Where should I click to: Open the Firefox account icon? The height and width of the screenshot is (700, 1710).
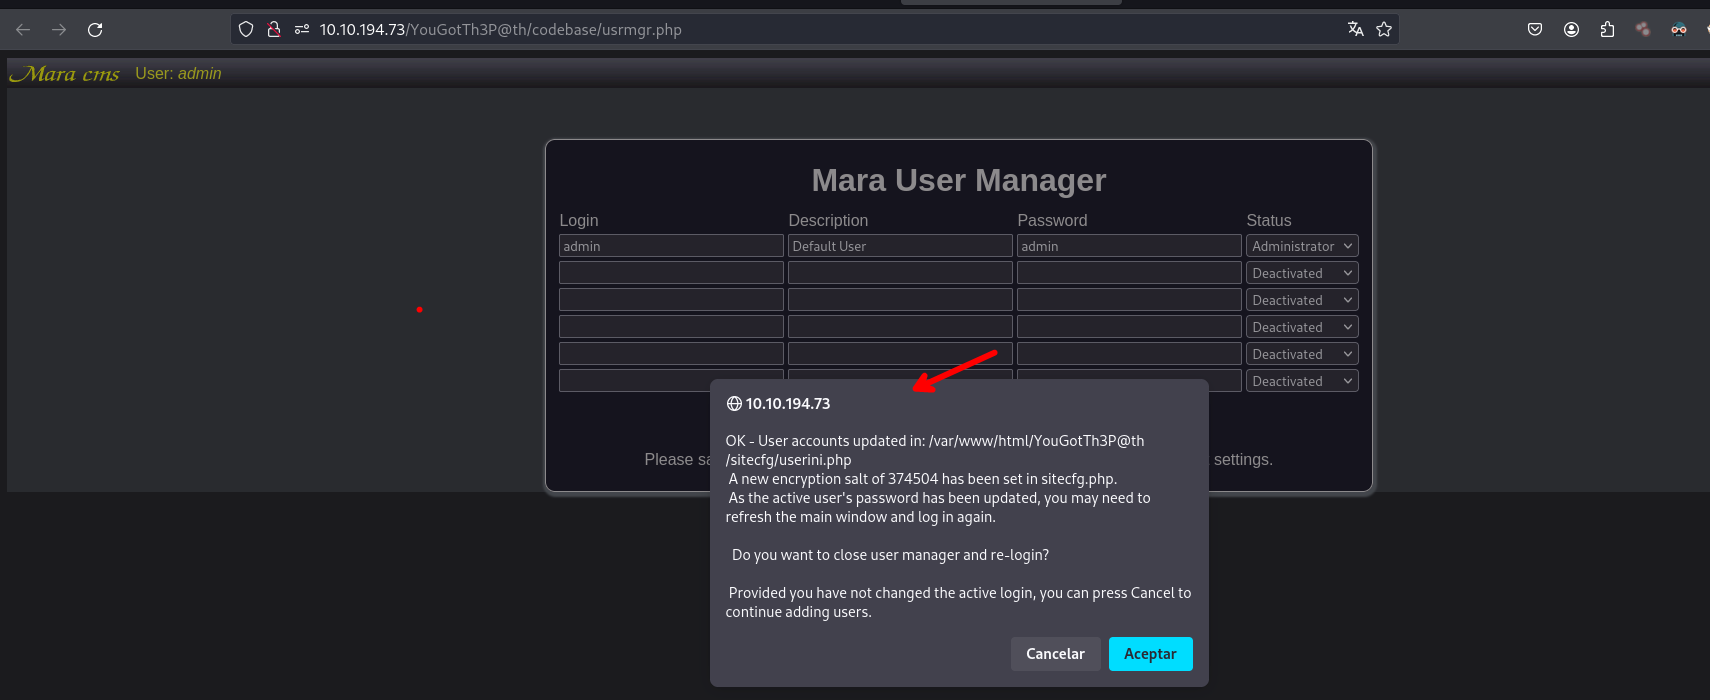pos(1571,30)
